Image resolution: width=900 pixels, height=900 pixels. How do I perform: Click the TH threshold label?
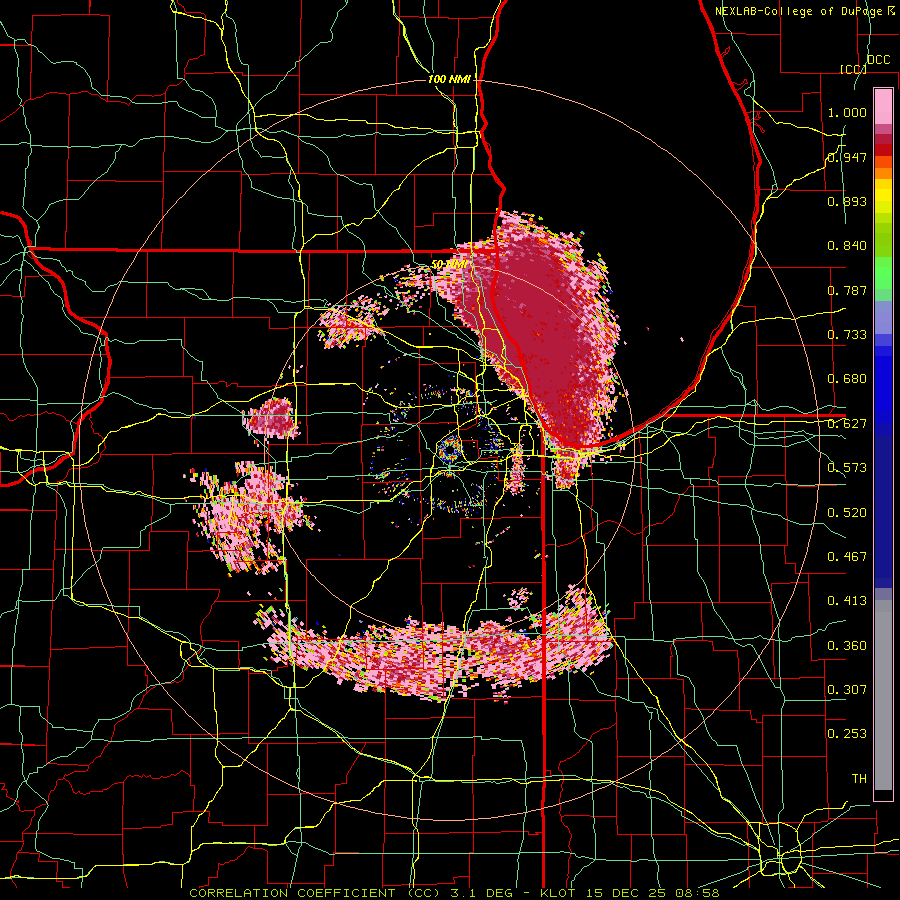pyautogui.click(x=859, y=779)
